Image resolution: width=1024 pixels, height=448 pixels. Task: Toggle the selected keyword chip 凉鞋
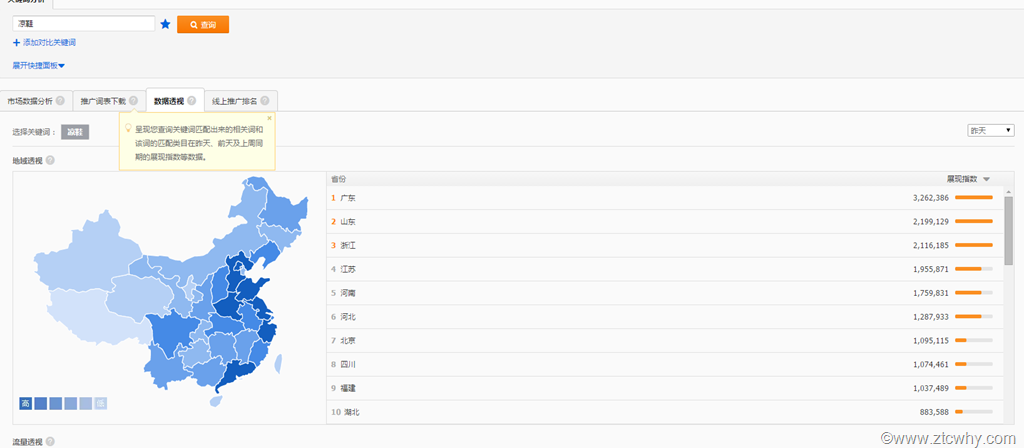point(75,131)
